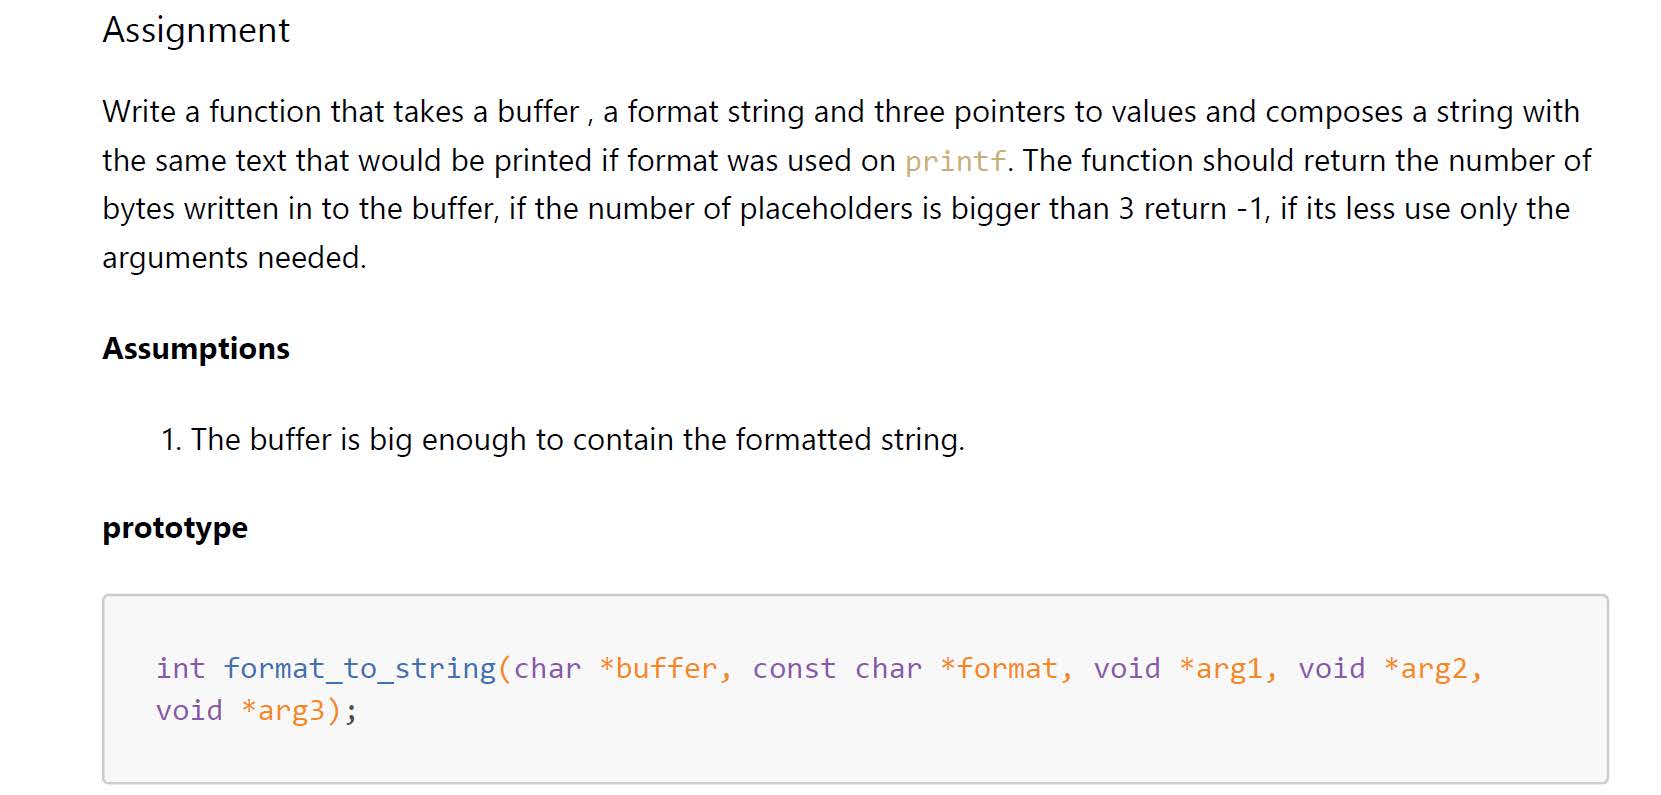The height and width of the screenshot is (795, 1661).
Task: Click the highlighted printf inline code
Action: tap(955, 161)
